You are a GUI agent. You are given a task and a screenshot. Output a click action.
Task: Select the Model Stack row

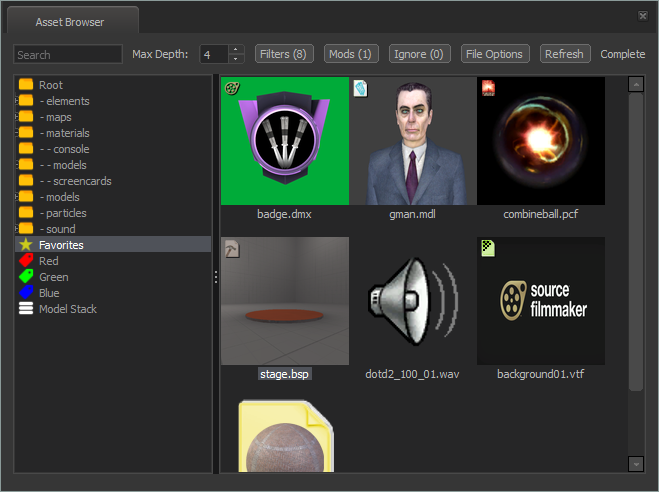(113, 309)
